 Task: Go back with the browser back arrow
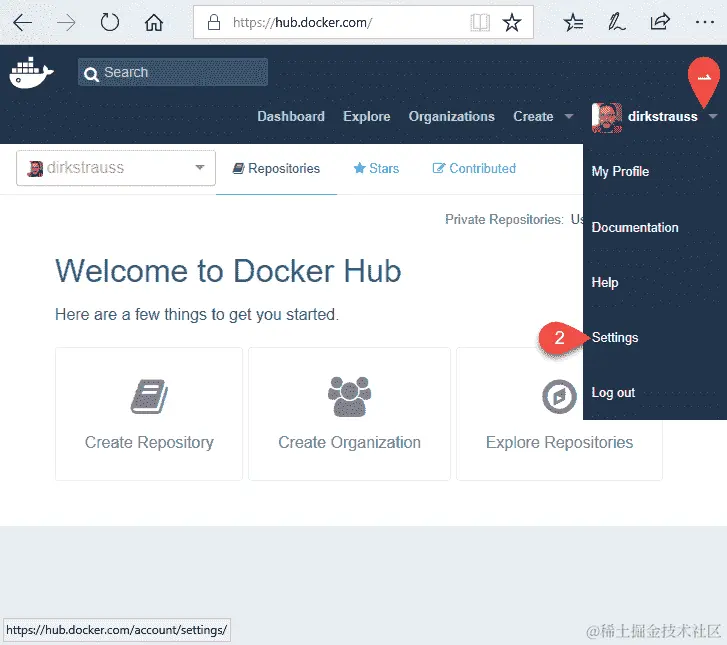click(22, 22)
